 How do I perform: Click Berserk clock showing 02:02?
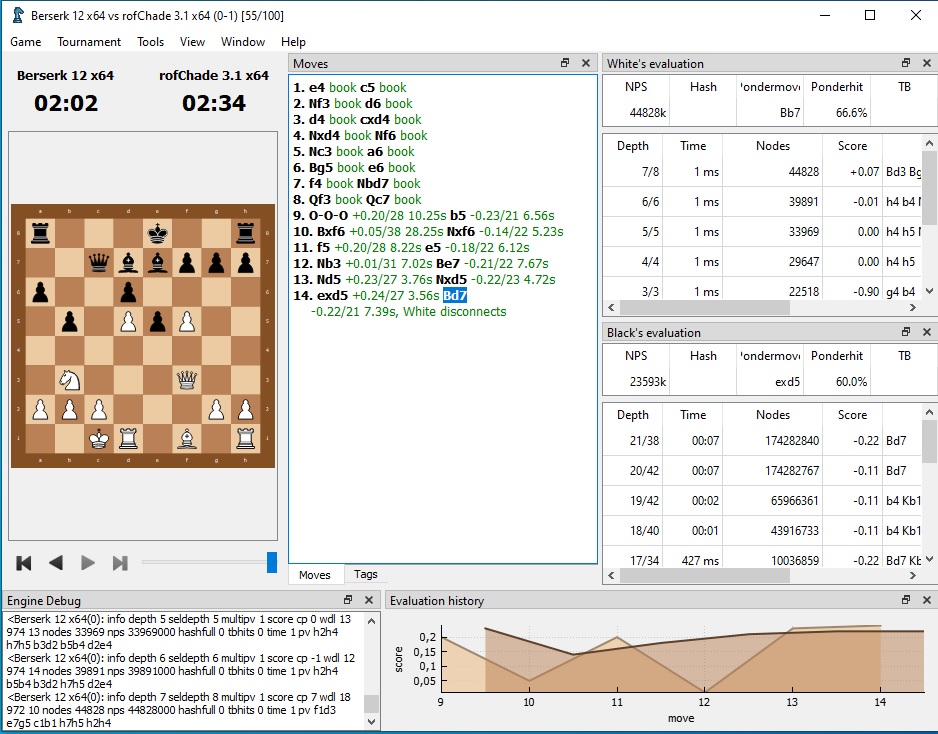[66, 103]
